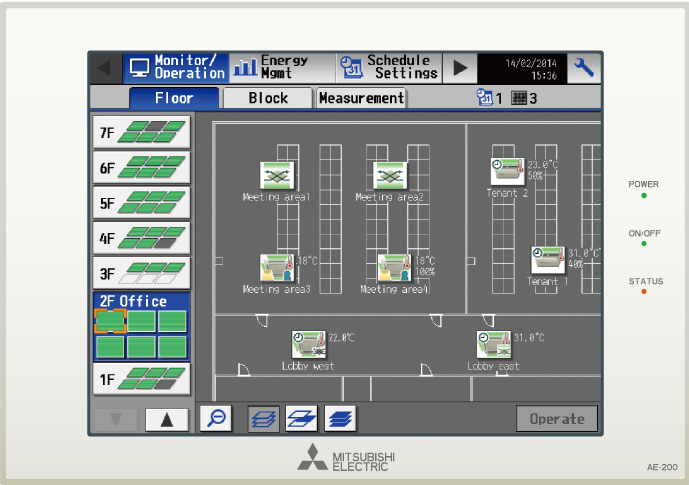Select the orange-highlighted 2F area tile
Image resolution: width=689 pixels, height=485 pixels.
pos(110,321)
